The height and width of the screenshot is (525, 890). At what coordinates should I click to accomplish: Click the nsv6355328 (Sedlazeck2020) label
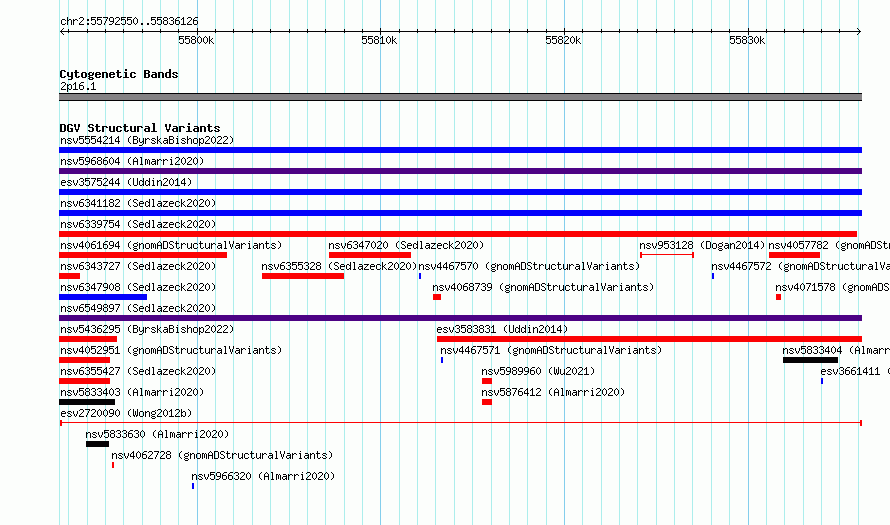pos(339,266)
